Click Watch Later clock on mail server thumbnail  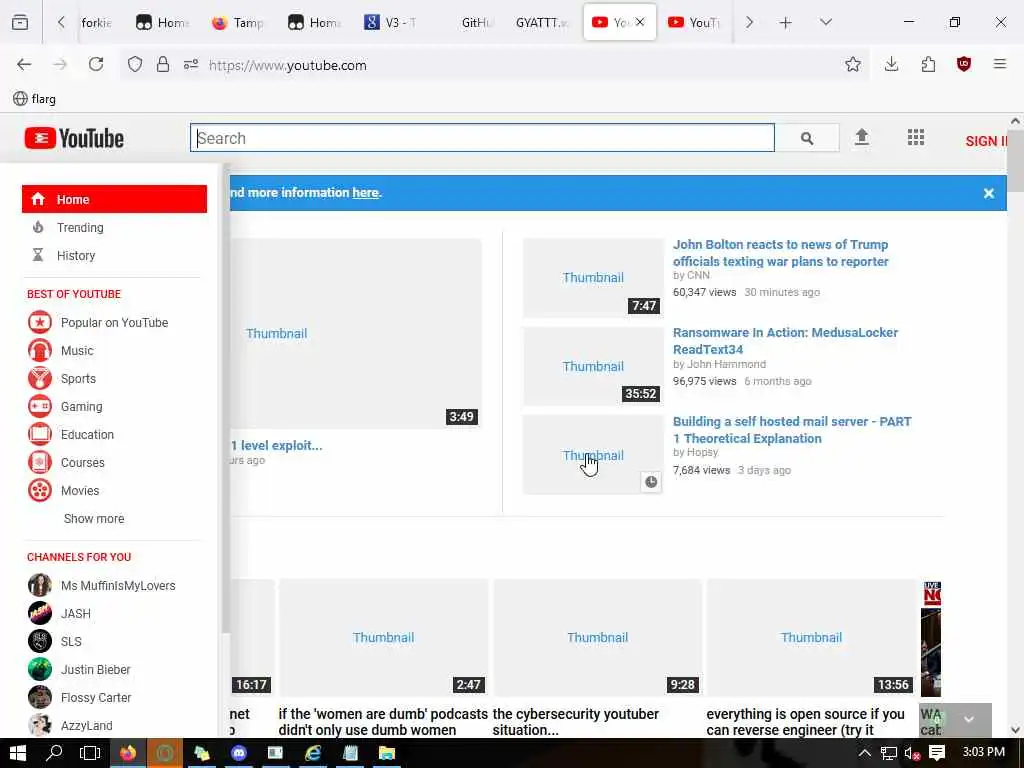pos(651,482)
